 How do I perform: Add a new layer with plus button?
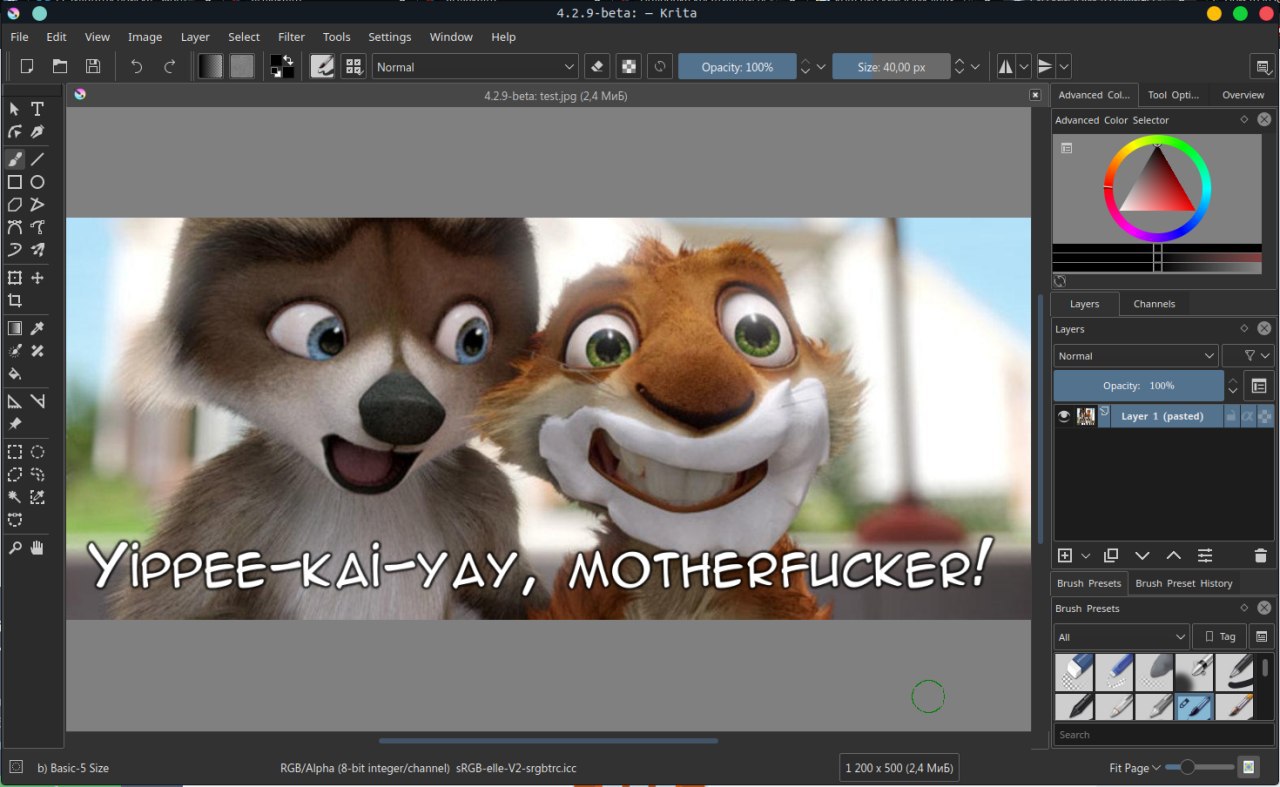pyautogui.click(x=1065, y=556)
